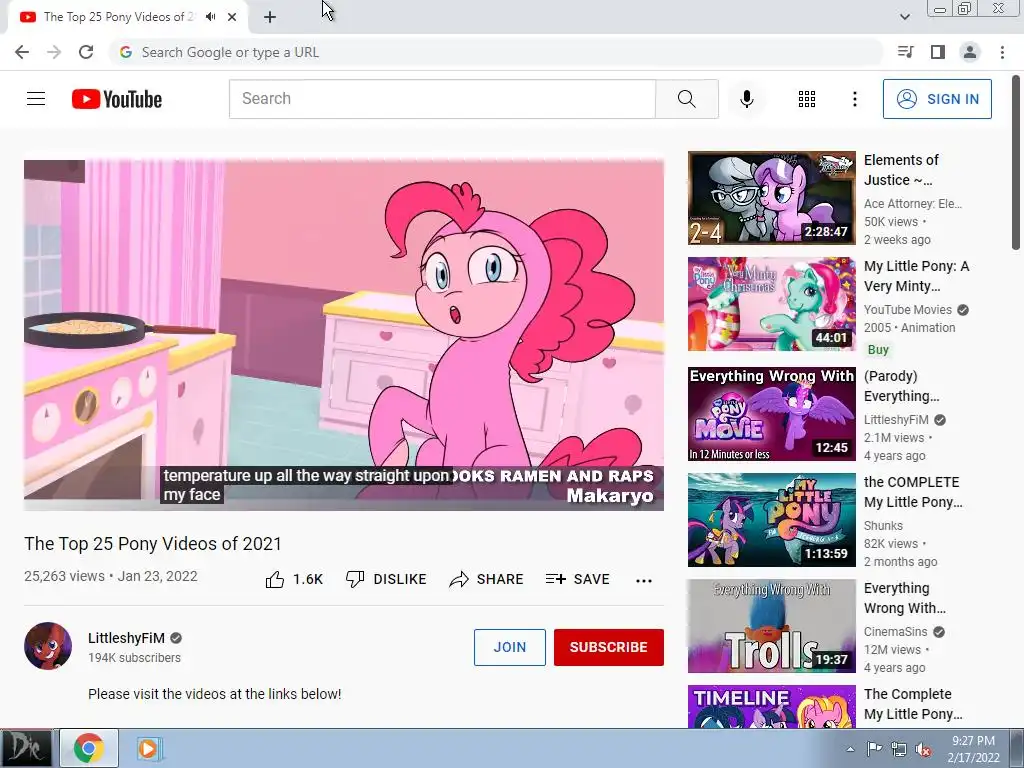Open '(Parody) Everything...' video title
Image resolution: width=1024 pixels, height=768 pixels.
point(901,386)
